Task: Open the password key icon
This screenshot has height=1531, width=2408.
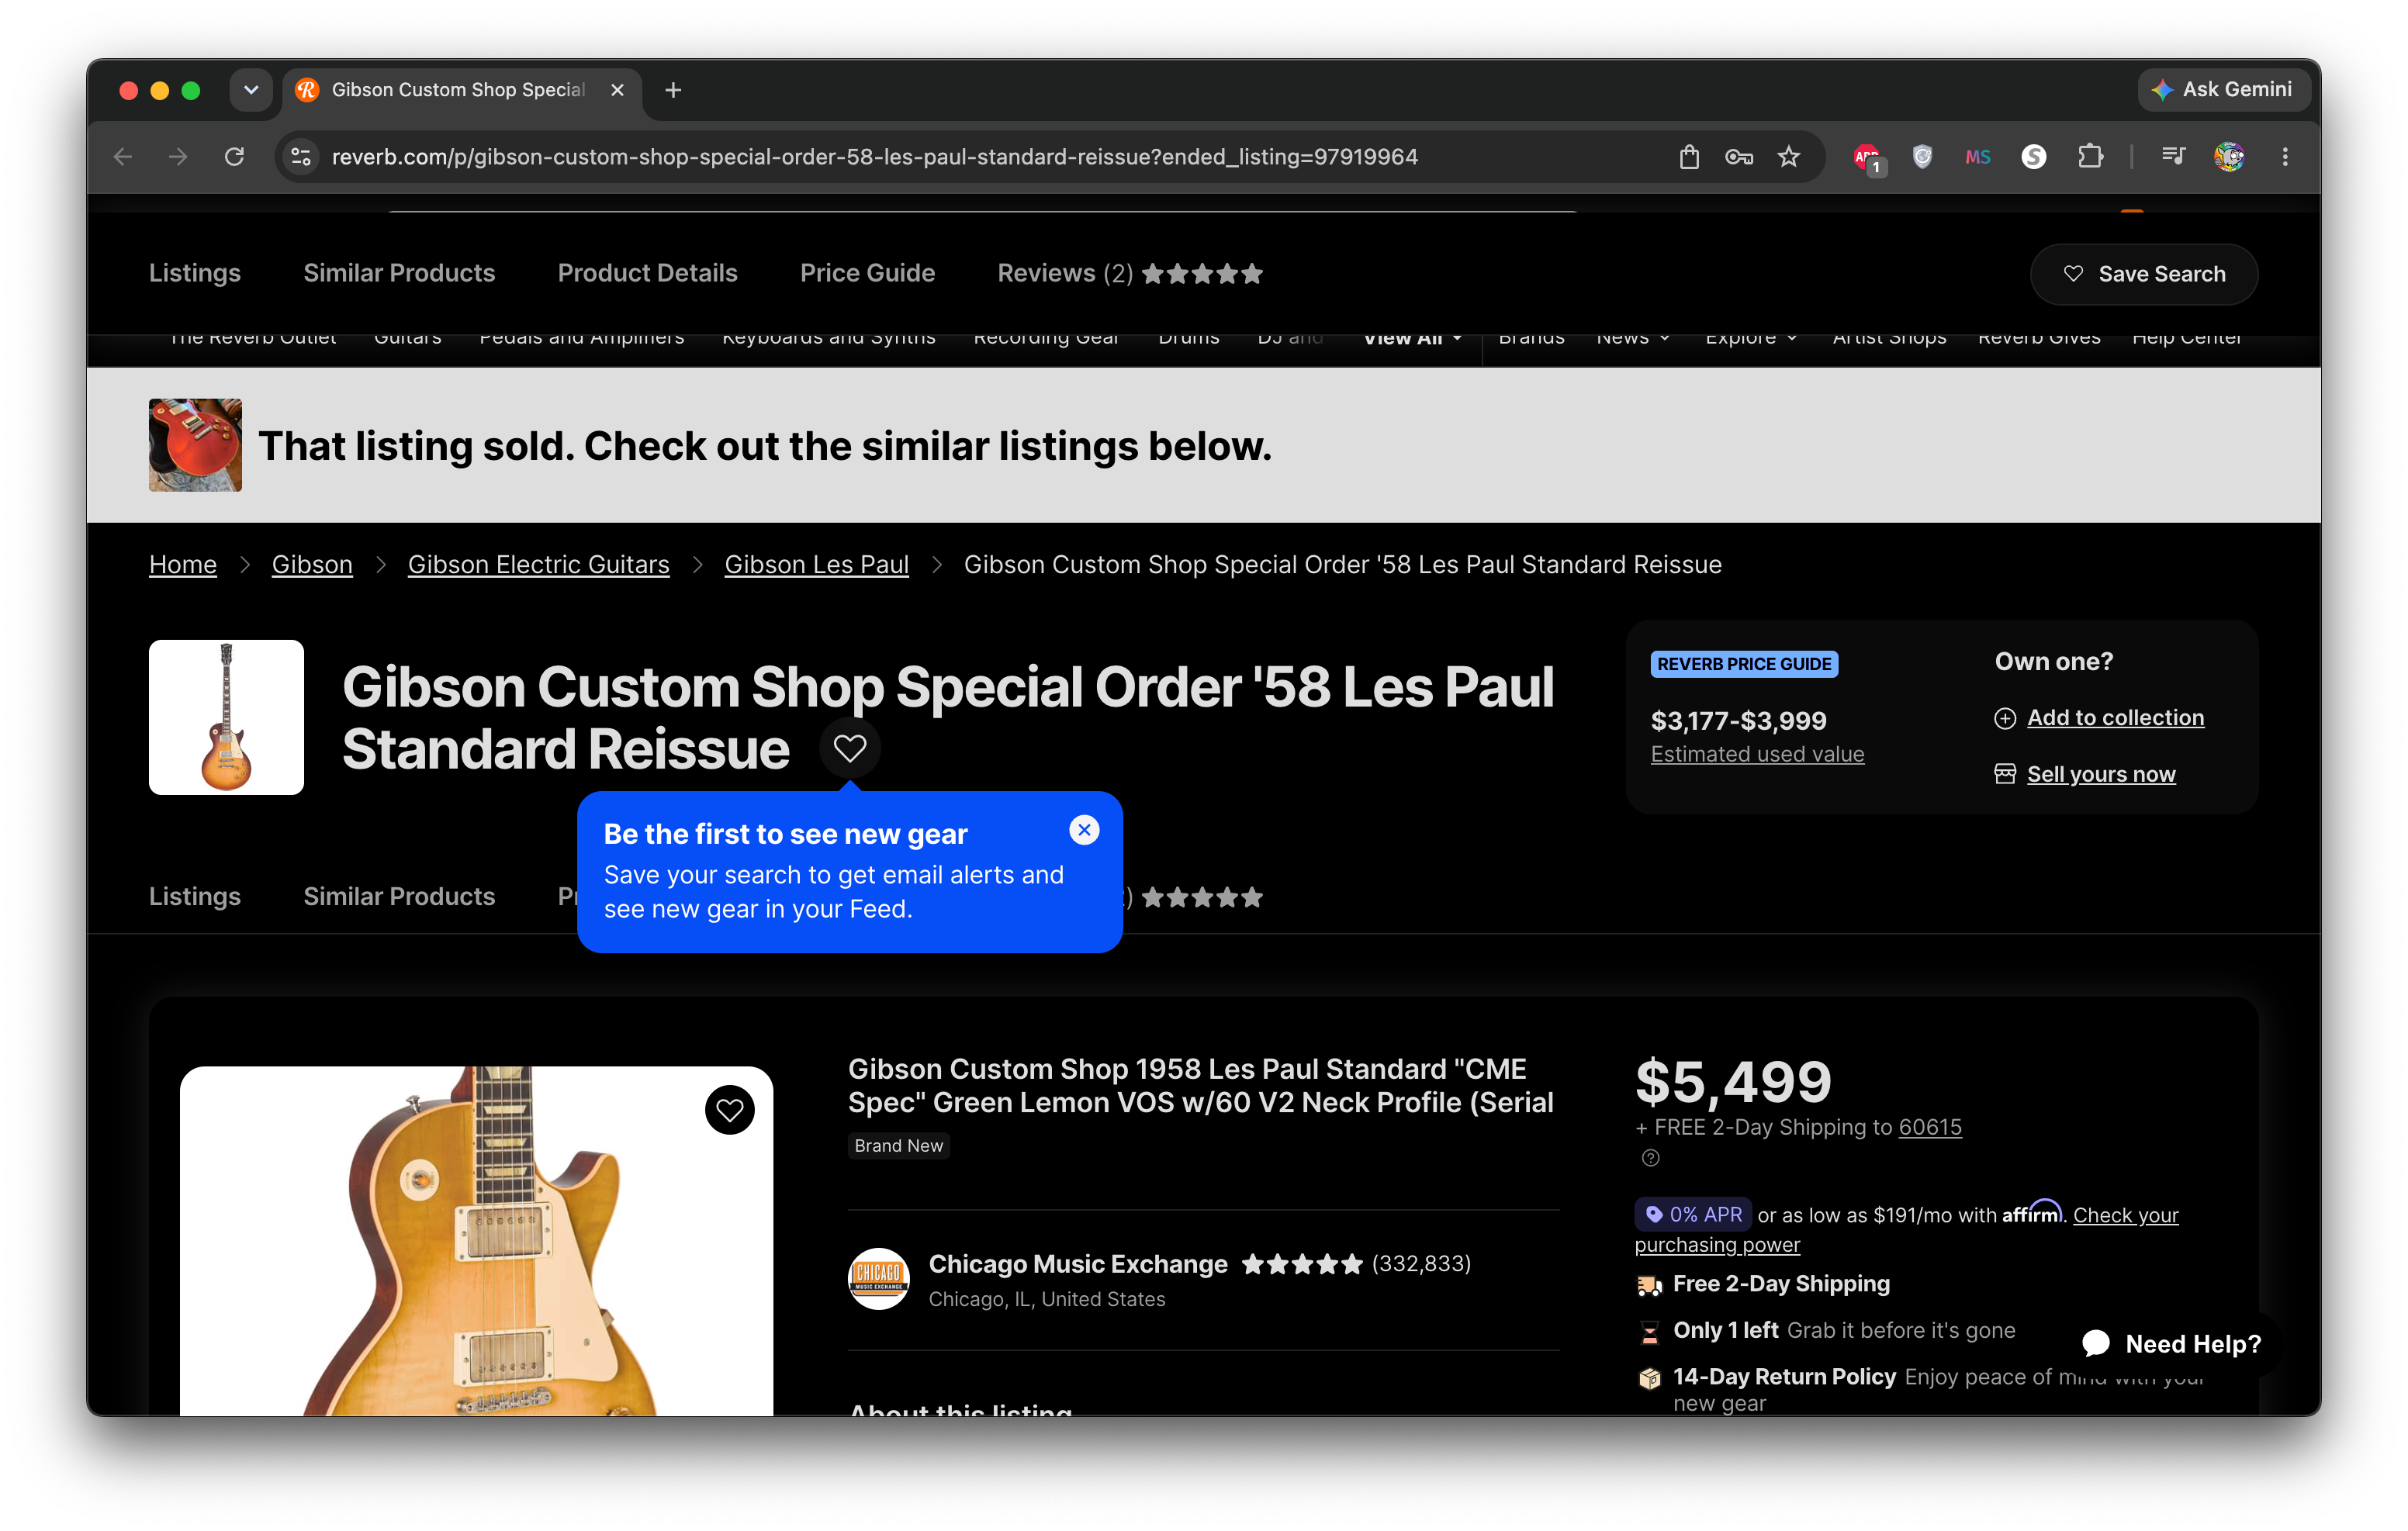Action: point(1739,157)
